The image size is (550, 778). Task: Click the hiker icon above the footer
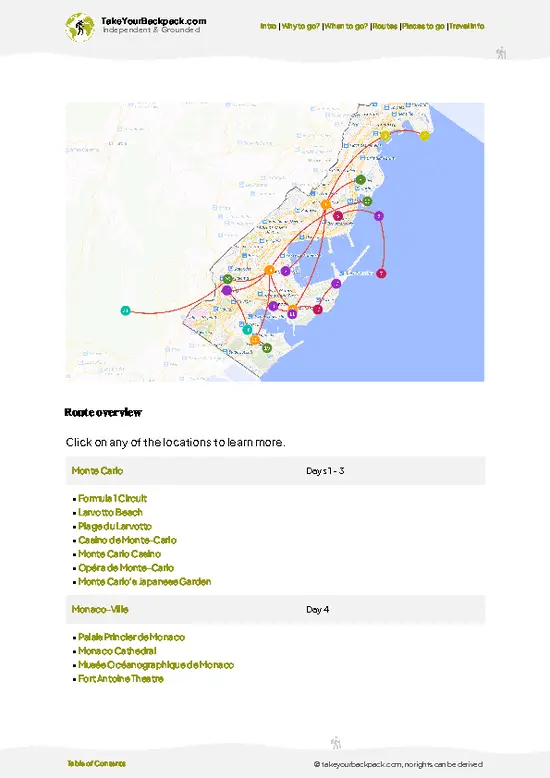click(x=336, y=742)
